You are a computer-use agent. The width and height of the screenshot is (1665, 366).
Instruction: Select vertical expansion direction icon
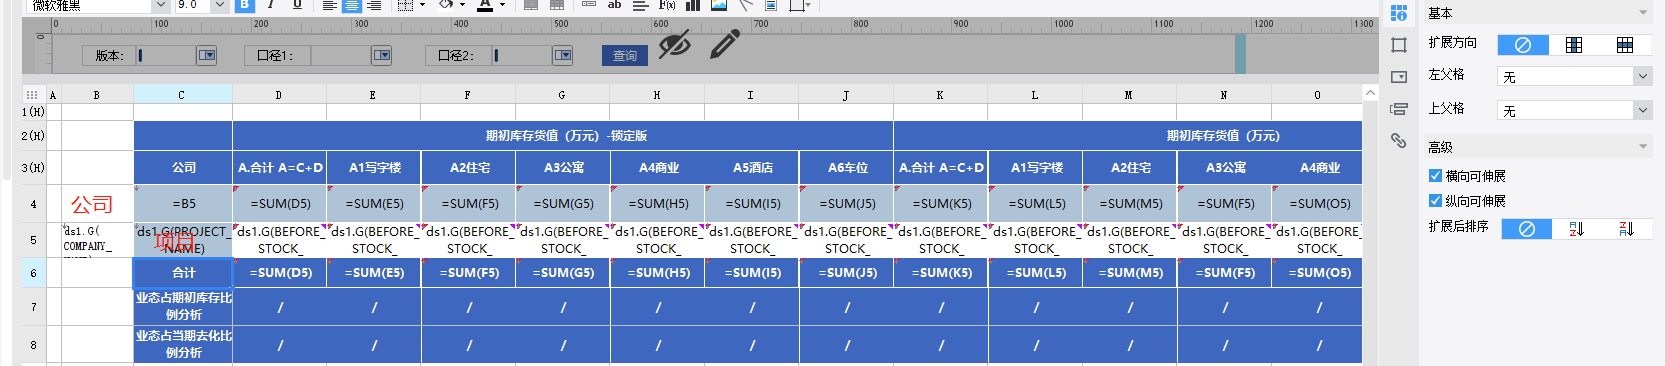tap(1574, 45)
